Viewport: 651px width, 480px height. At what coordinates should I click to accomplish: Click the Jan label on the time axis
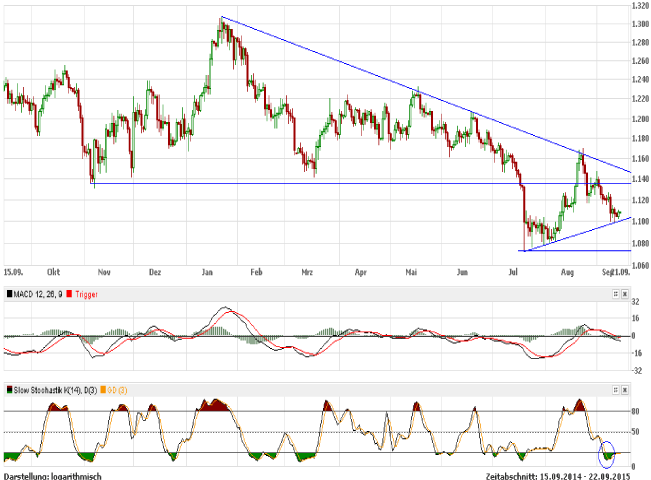coord(207,271)
